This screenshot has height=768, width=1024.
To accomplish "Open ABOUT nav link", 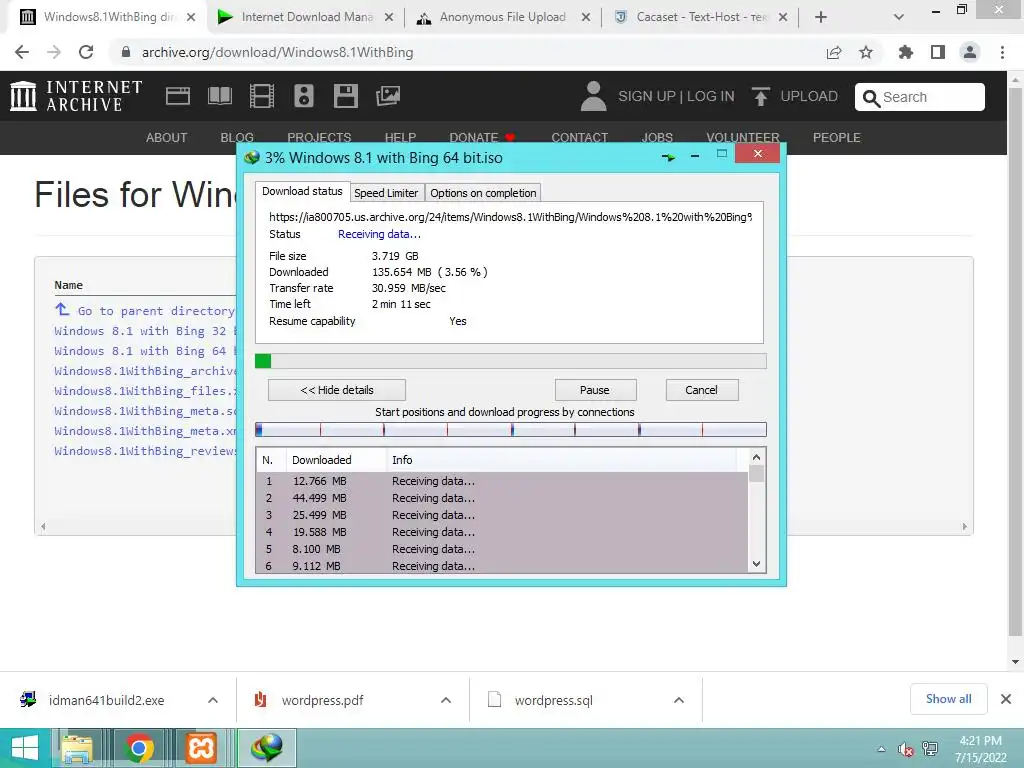I will pos(167,138).
